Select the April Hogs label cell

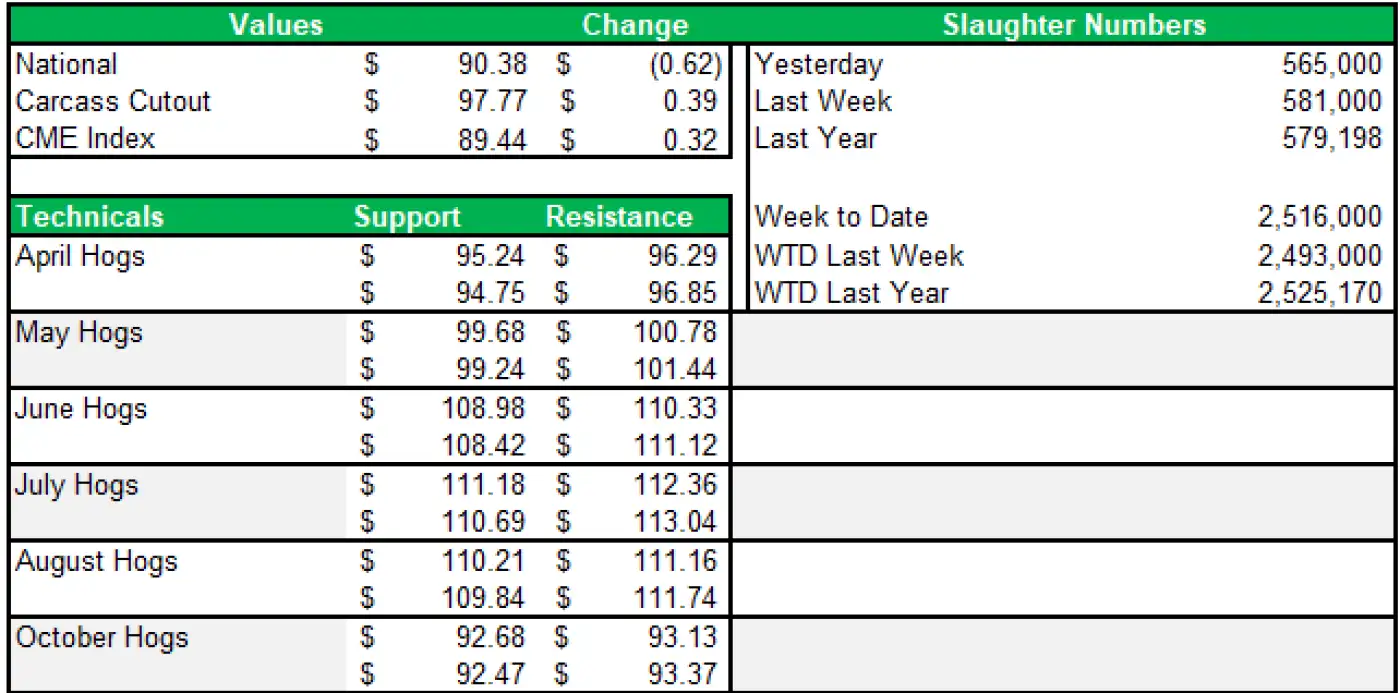pos(80,257)
